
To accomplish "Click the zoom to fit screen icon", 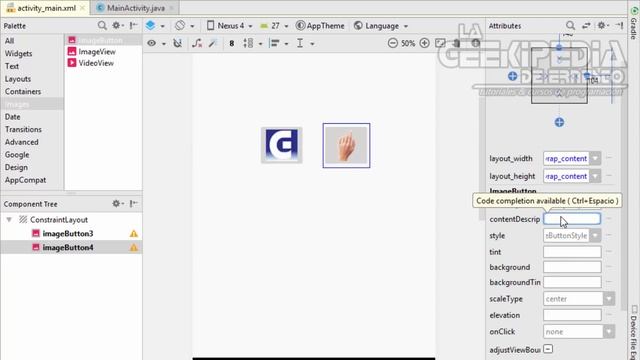I will [440, 43].
